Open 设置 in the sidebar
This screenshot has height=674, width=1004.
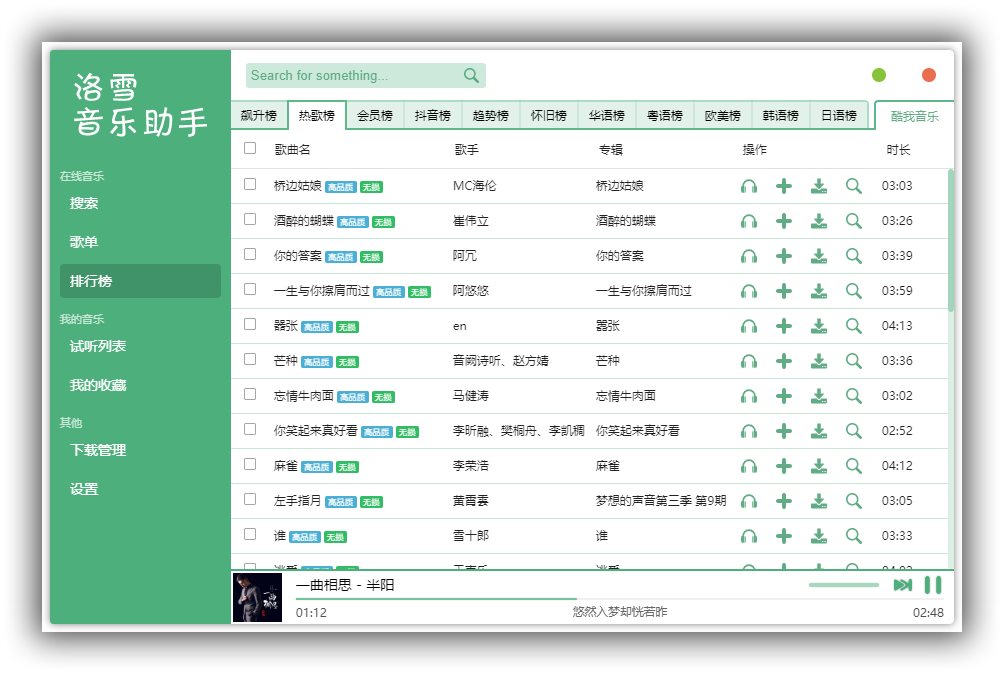pos(140,489)
